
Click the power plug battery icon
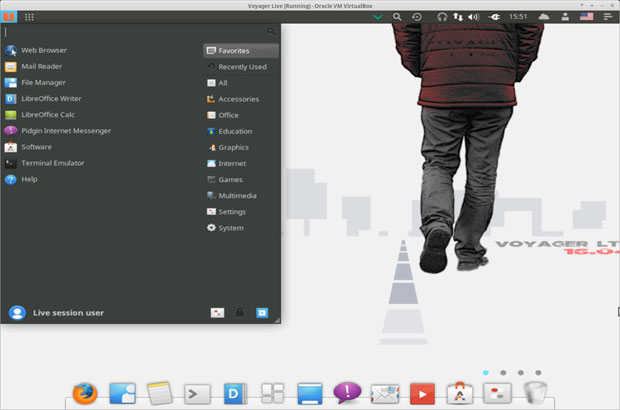pyautogui.click(x=494, y=17)
